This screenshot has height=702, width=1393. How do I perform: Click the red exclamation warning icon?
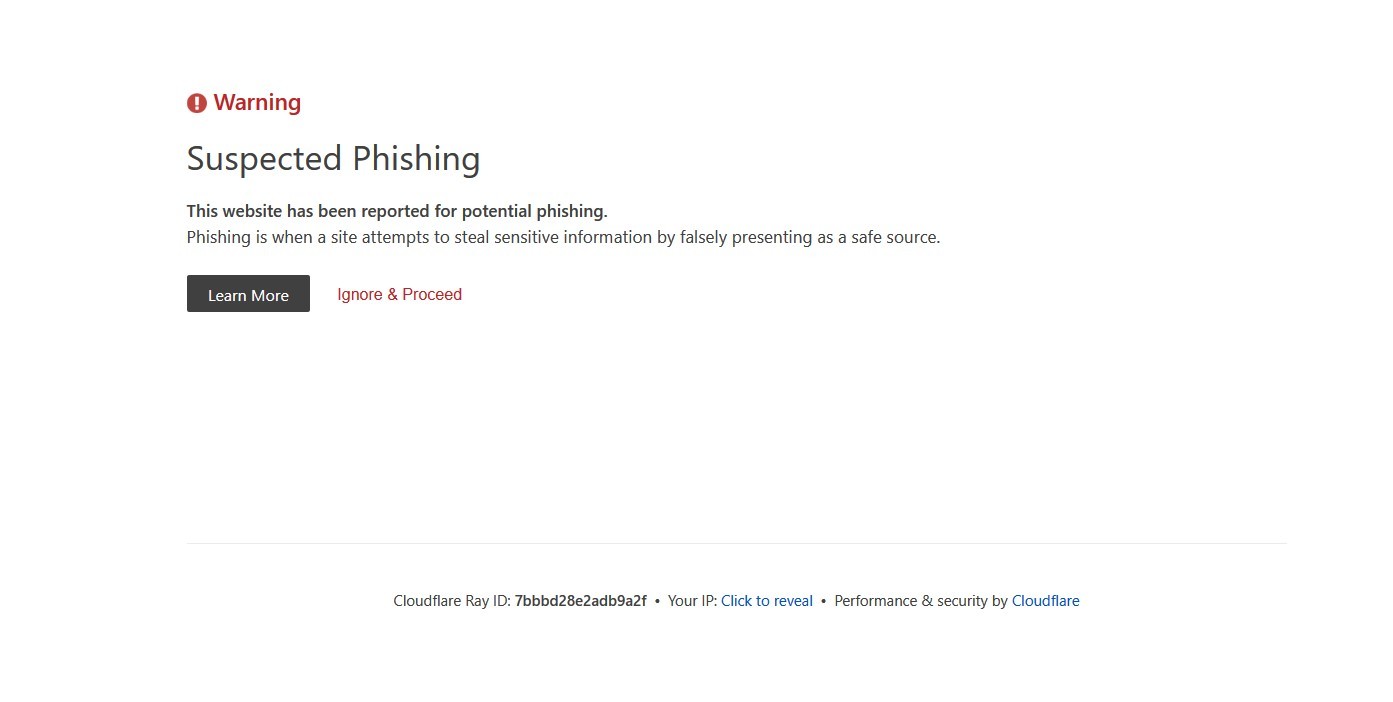click(197, 103)
